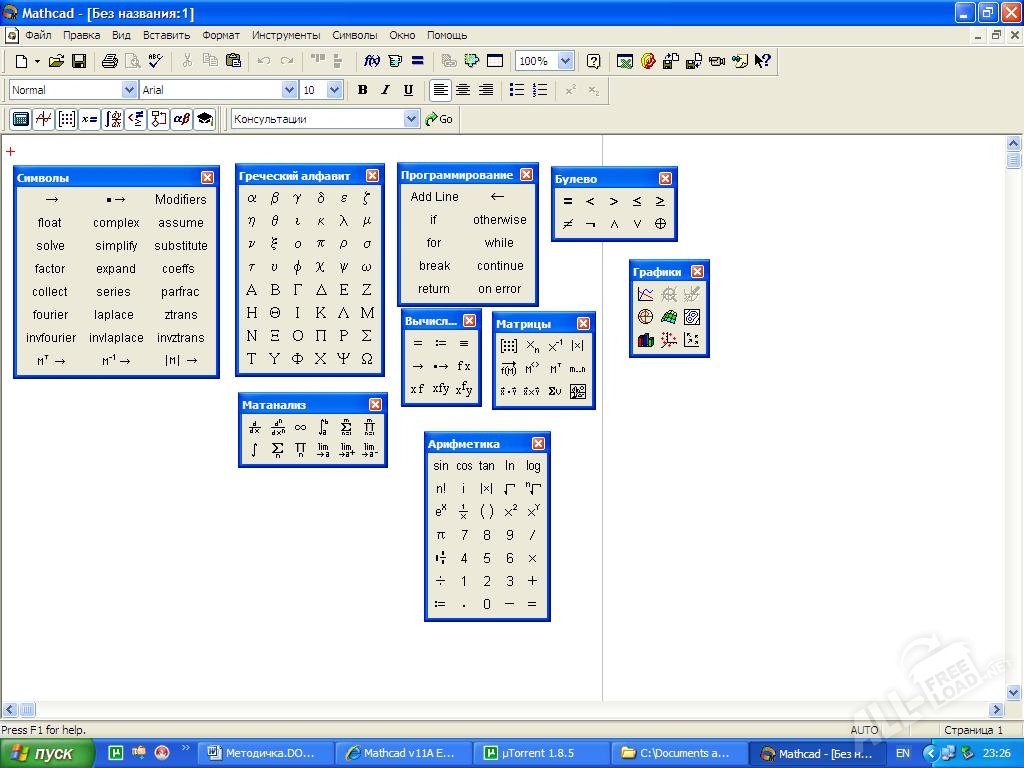Click the Save diskette icon
This screenshot has width=1024, height=768.
pyautogui.click(x=79, y=61)
